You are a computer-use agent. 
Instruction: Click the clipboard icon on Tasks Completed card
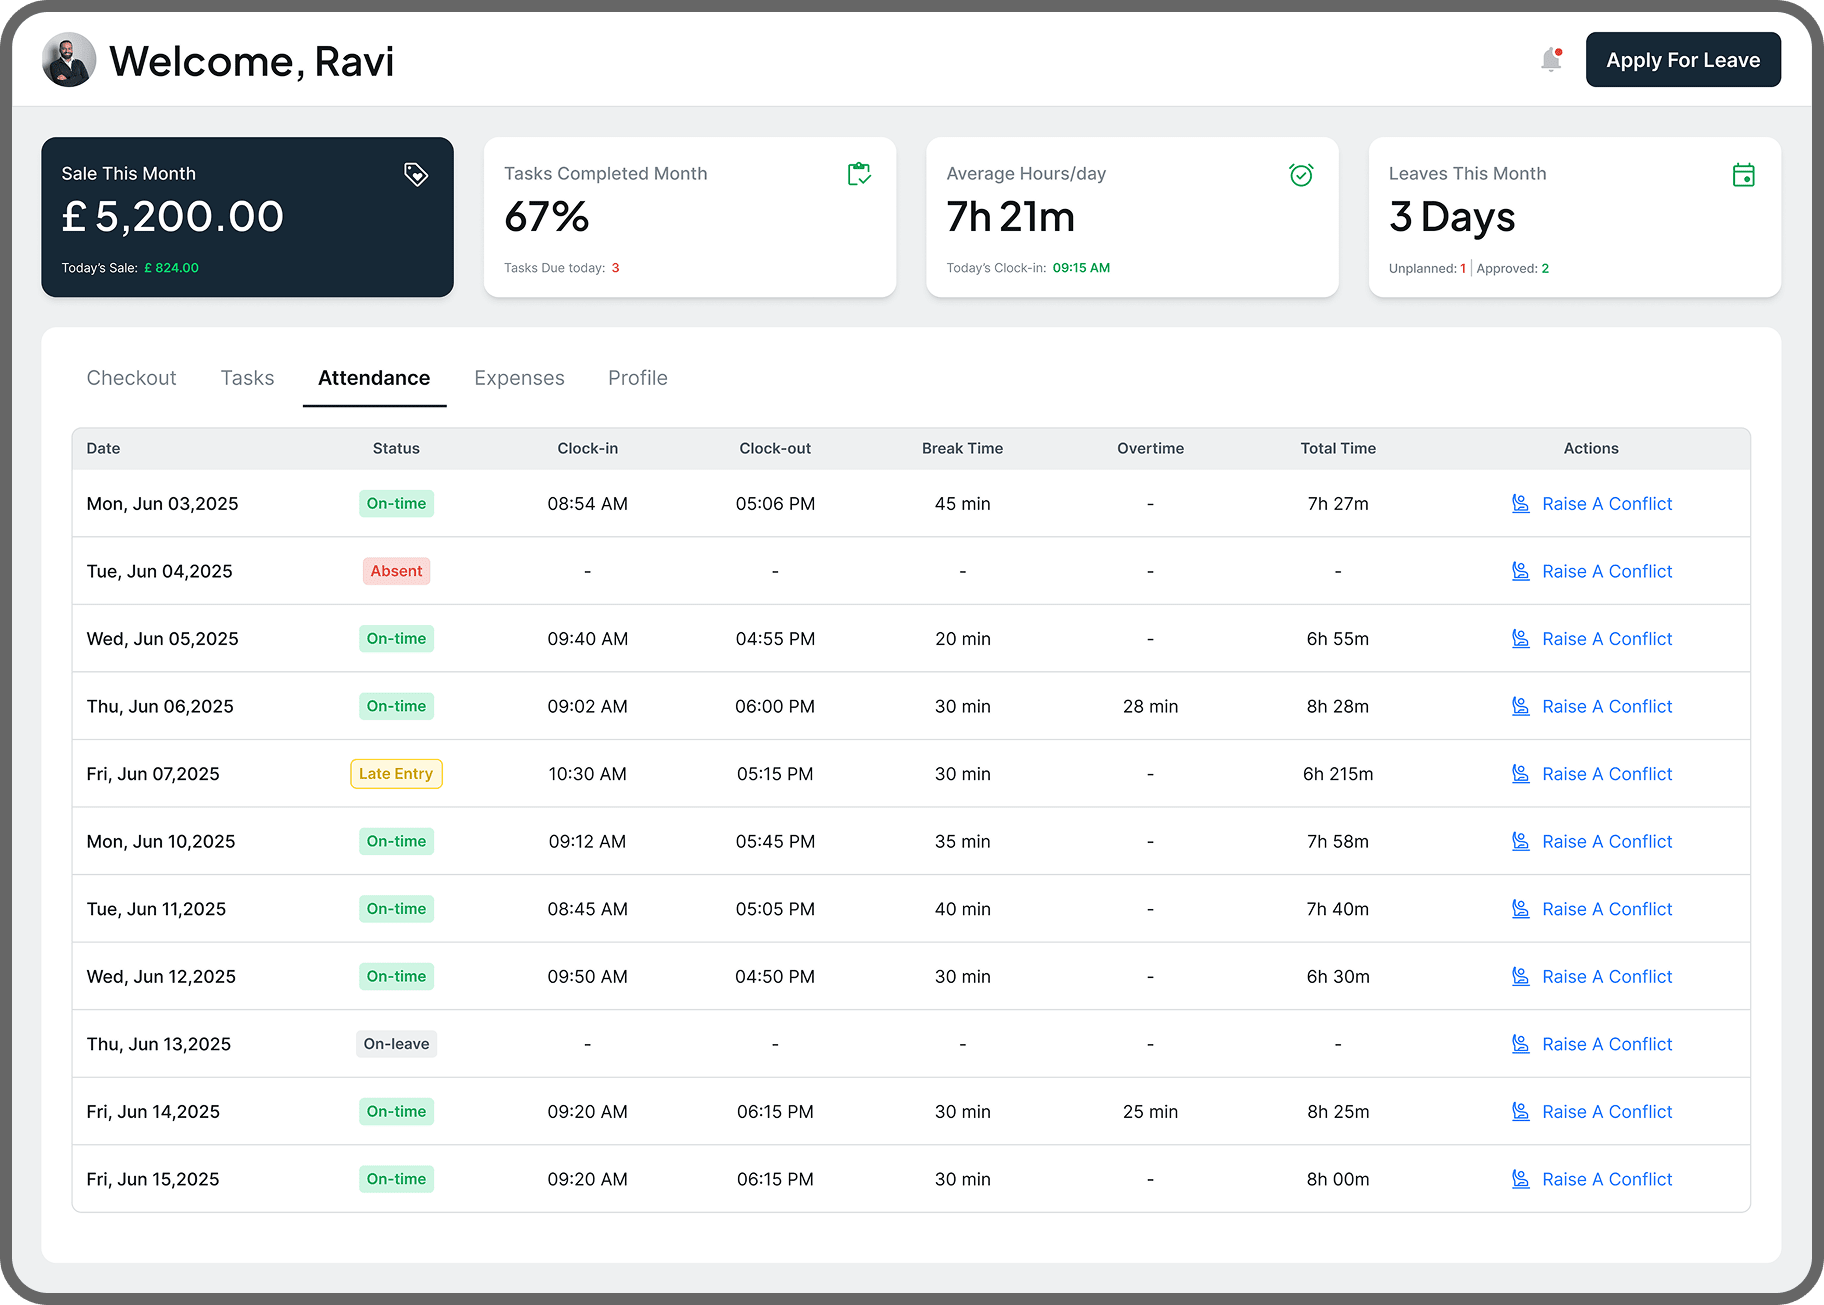tap(859, 174)
